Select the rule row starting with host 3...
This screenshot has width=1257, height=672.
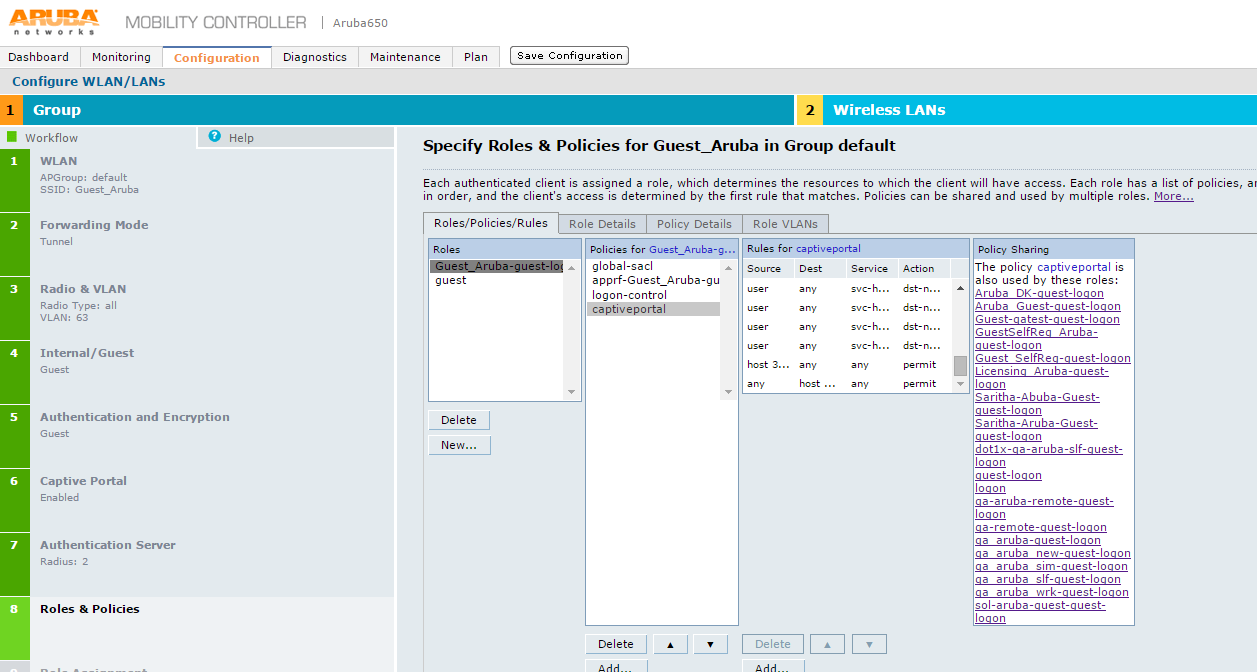pyautogui.click(x=848, y=365)
